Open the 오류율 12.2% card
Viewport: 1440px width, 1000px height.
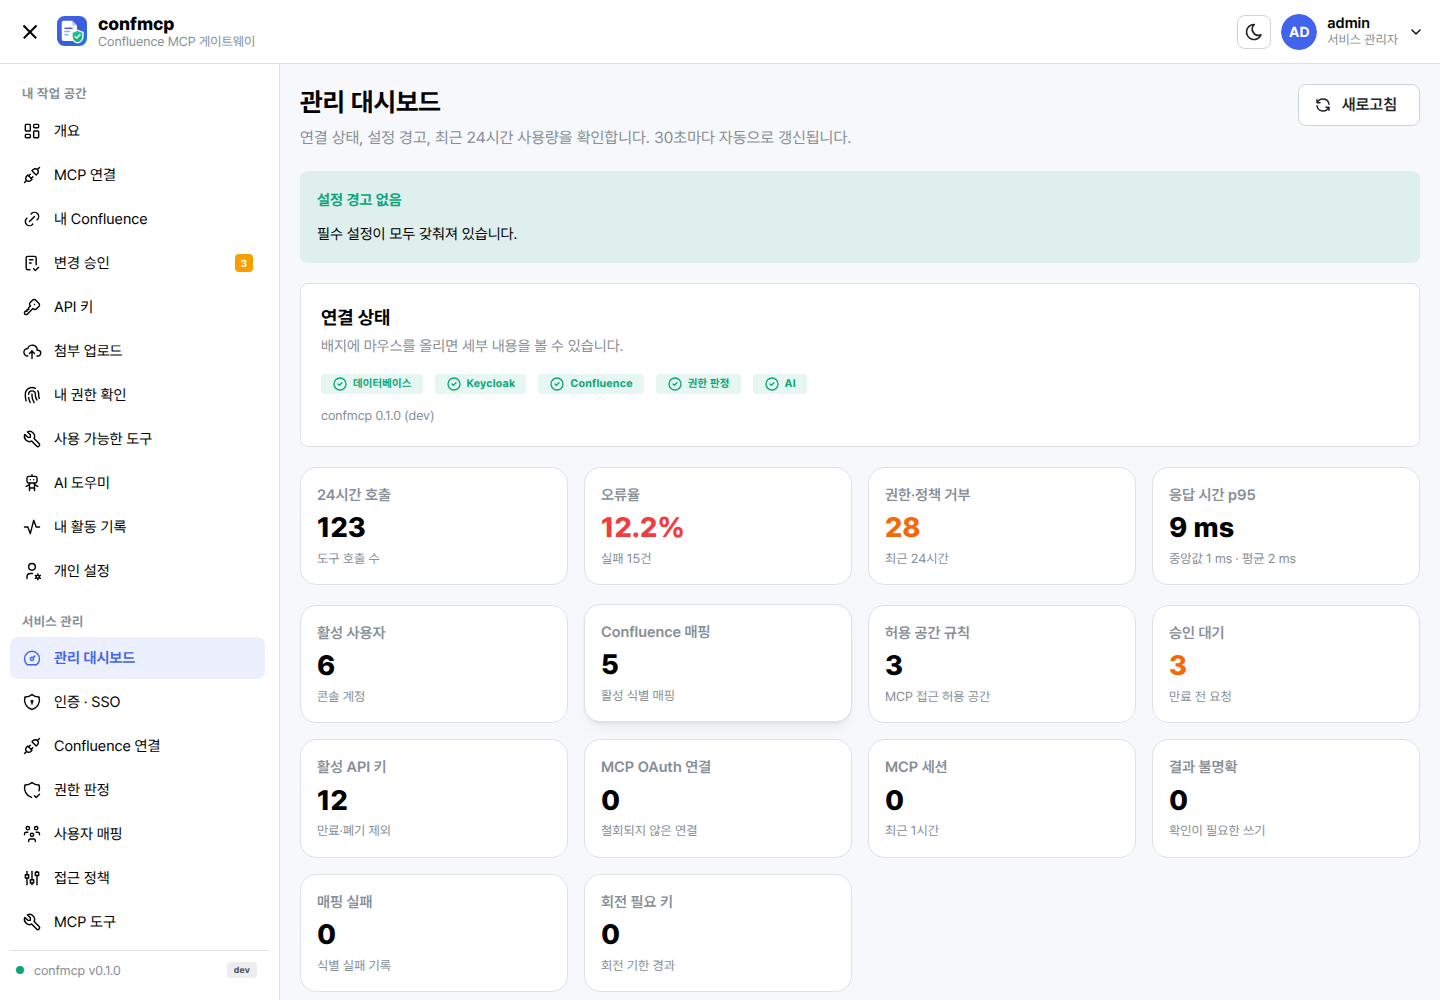click(718, 526)
